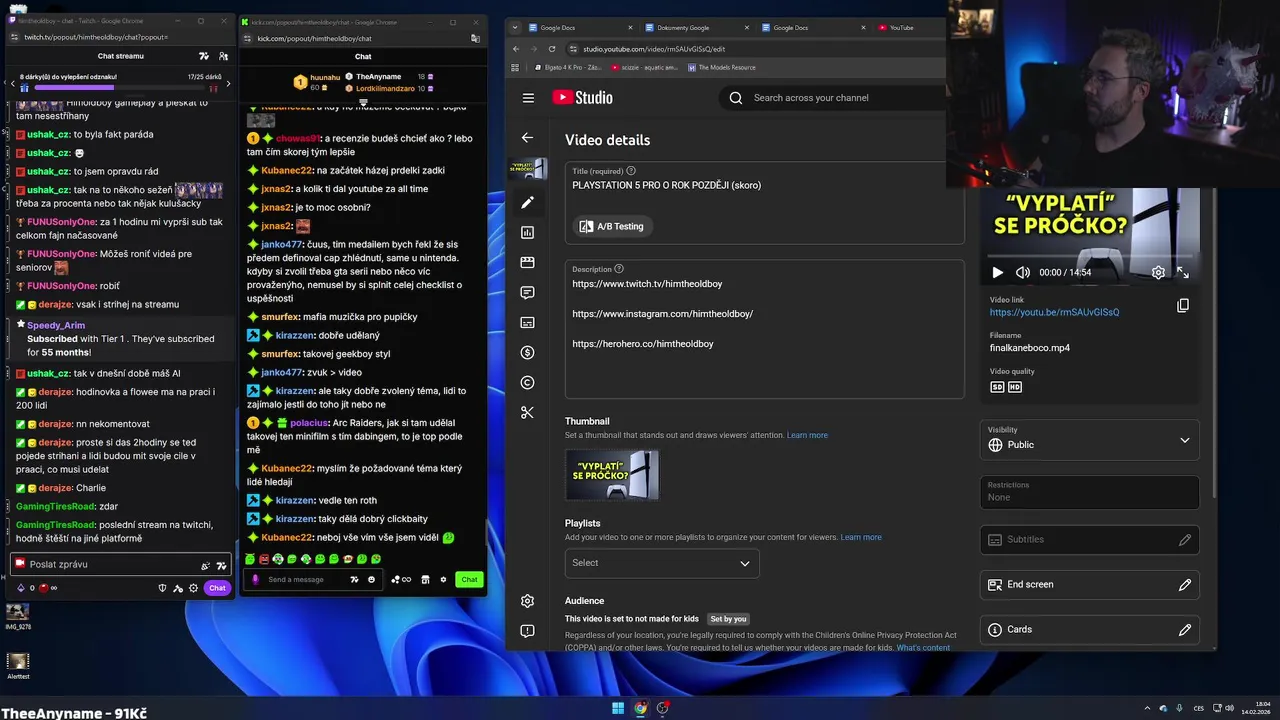Screen dimensions: 1280x720
Task: Select the uploaded thumbnail under Thumbnail
Action: 612,475
